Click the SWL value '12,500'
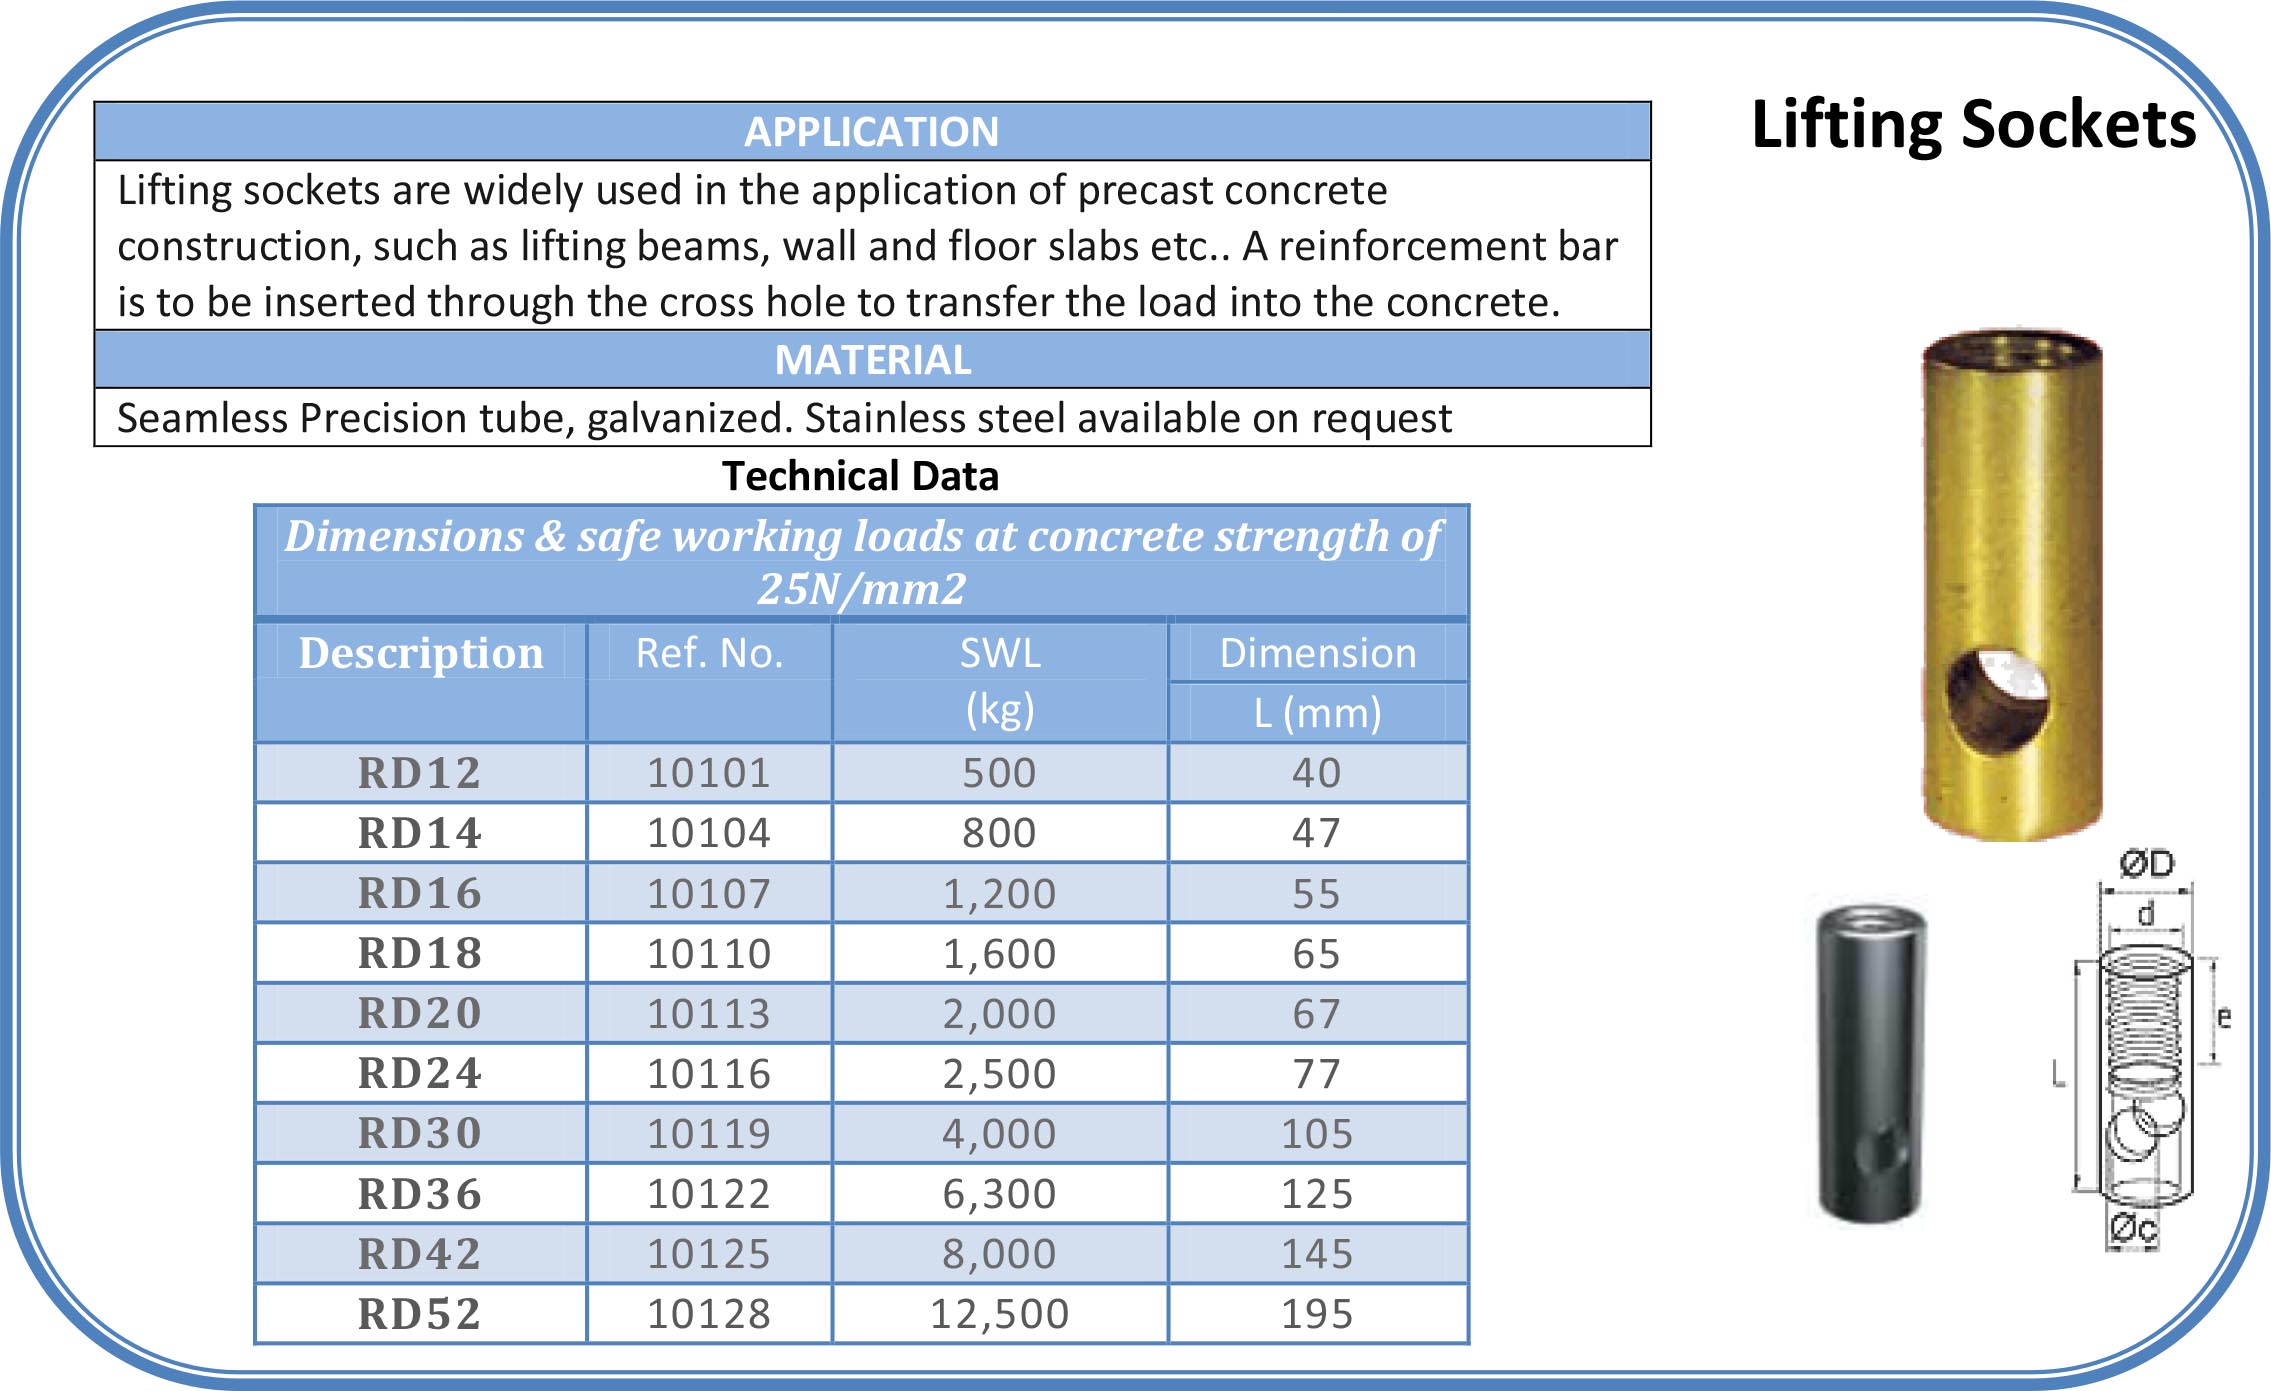This screenshot has height=1391, width=2271. click(x=1000, y=1314)
